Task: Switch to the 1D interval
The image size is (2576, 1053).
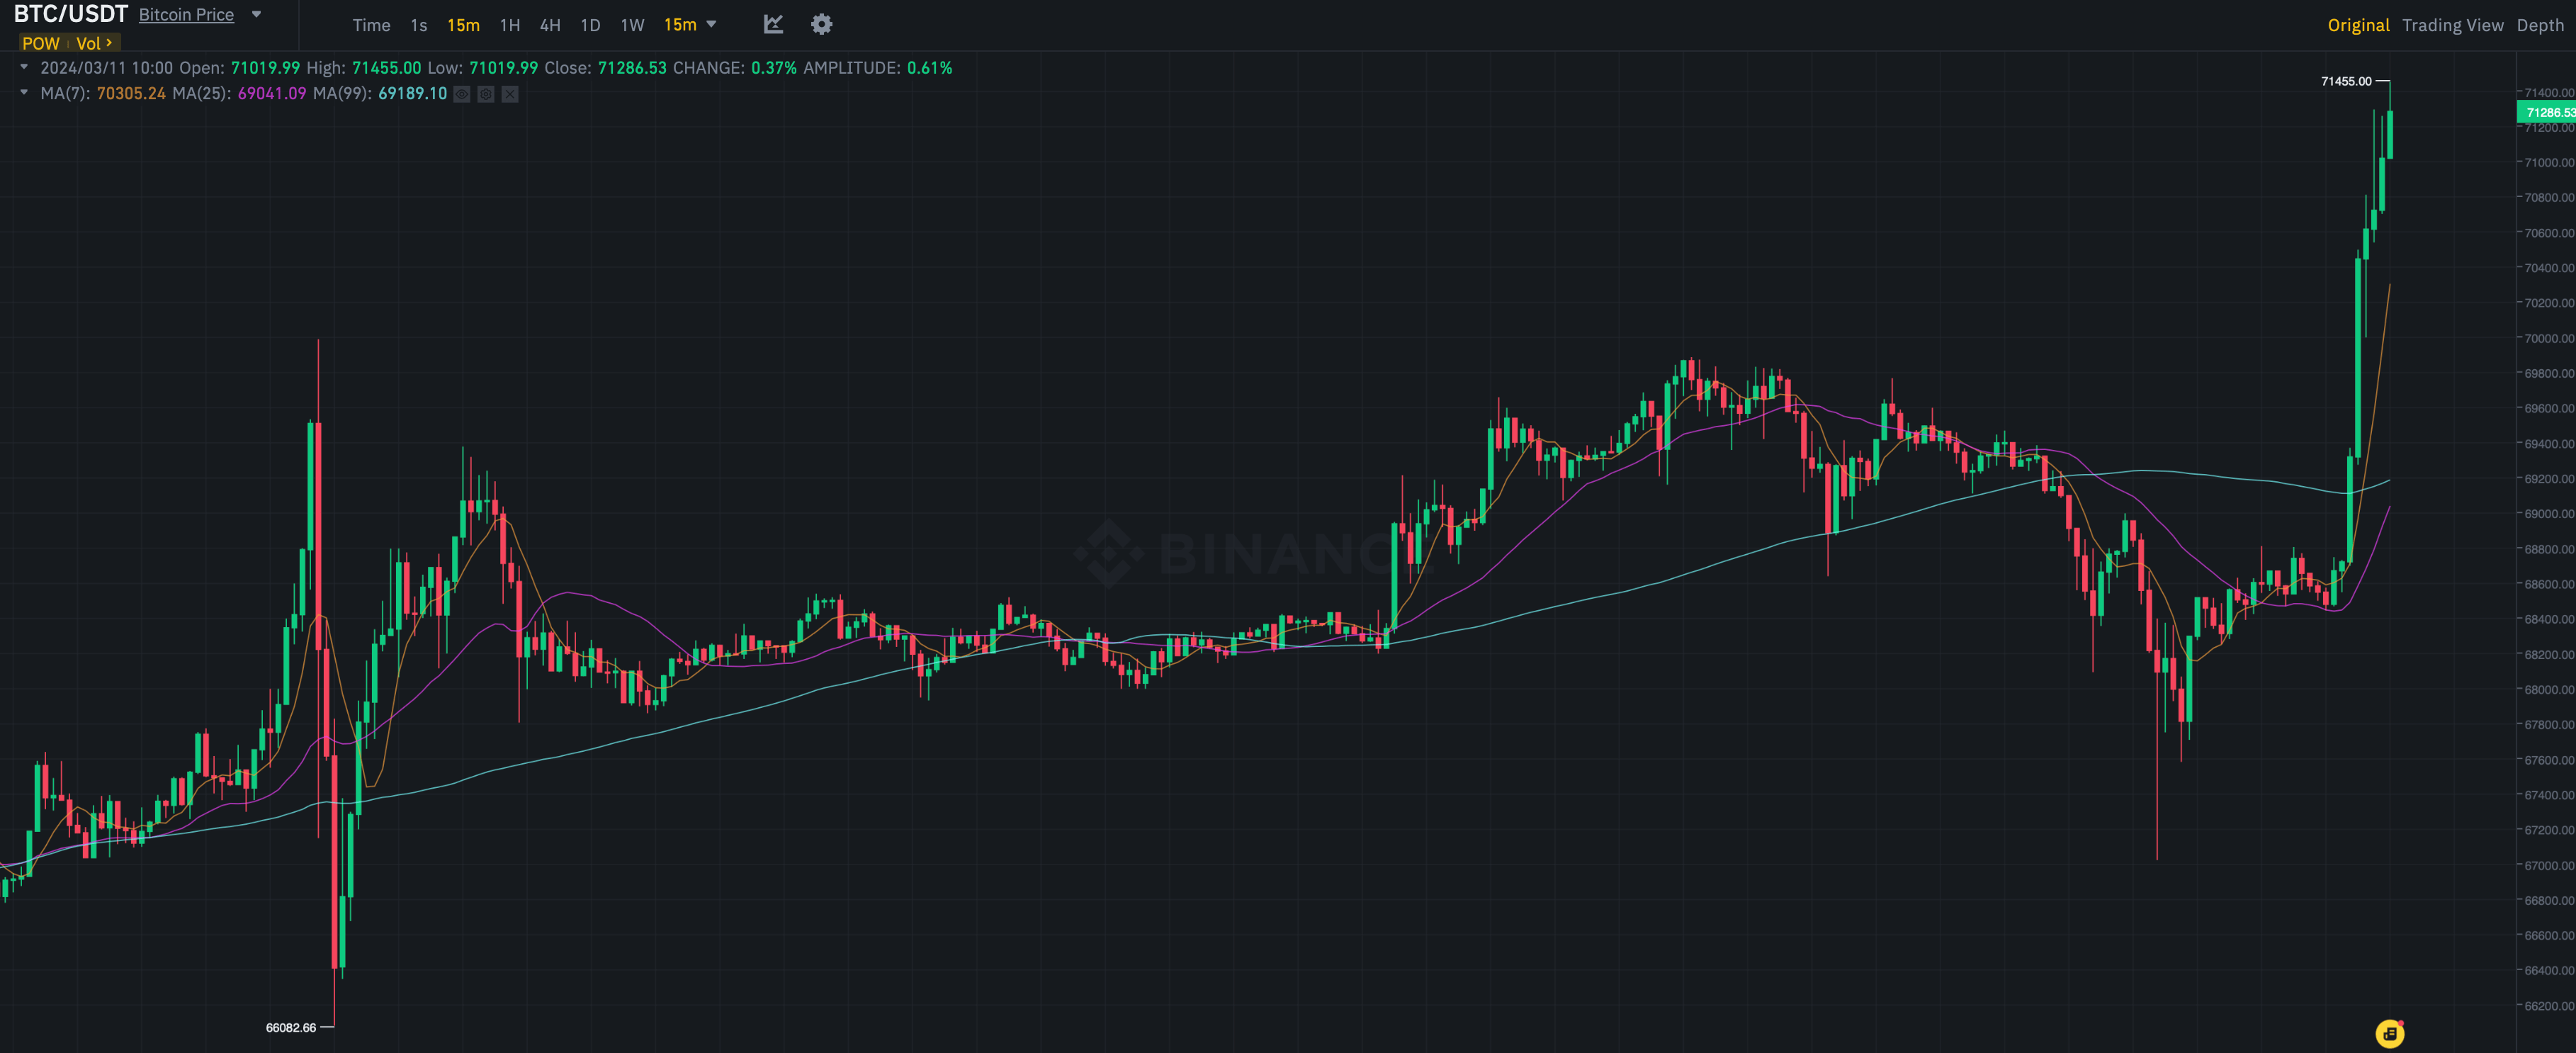Action: tap(591, 25)
